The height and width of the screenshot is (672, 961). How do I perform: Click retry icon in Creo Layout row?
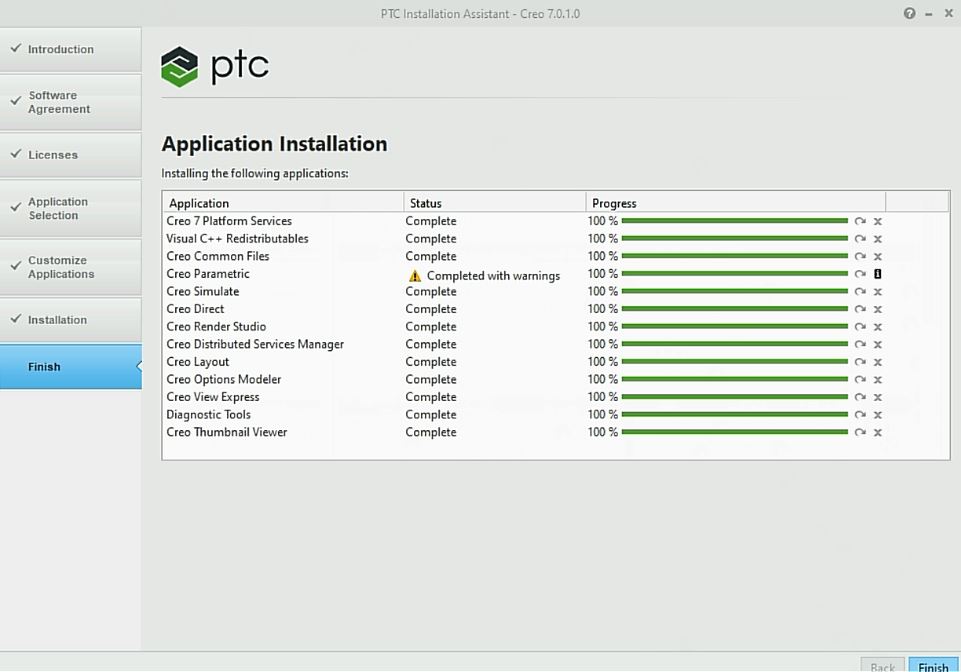pos(860,362)
